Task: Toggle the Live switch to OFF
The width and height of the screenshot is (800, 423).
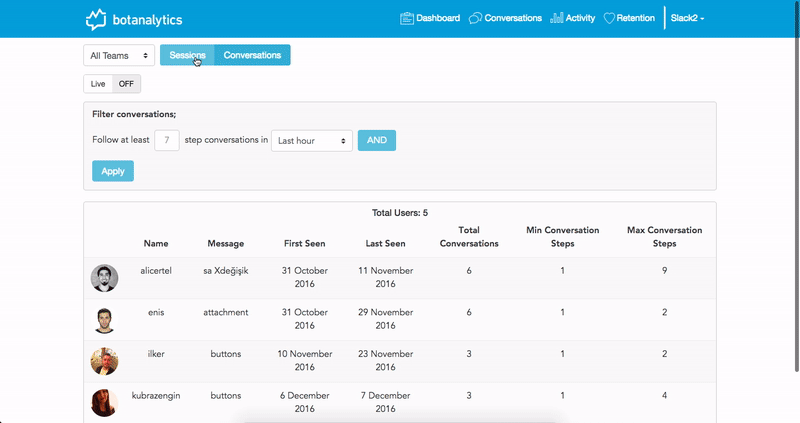Action: (x=126, y=84)
